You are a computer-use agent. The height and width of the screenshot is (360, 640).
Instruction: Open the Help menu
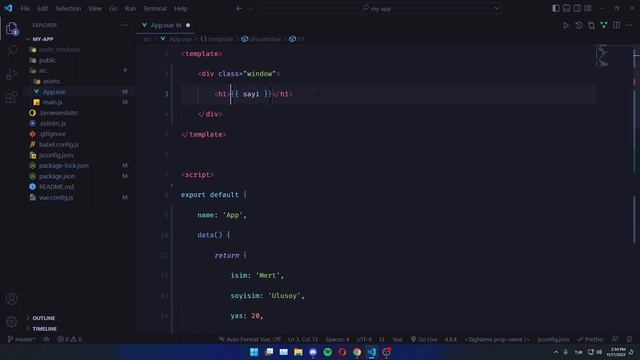[180, 8]
